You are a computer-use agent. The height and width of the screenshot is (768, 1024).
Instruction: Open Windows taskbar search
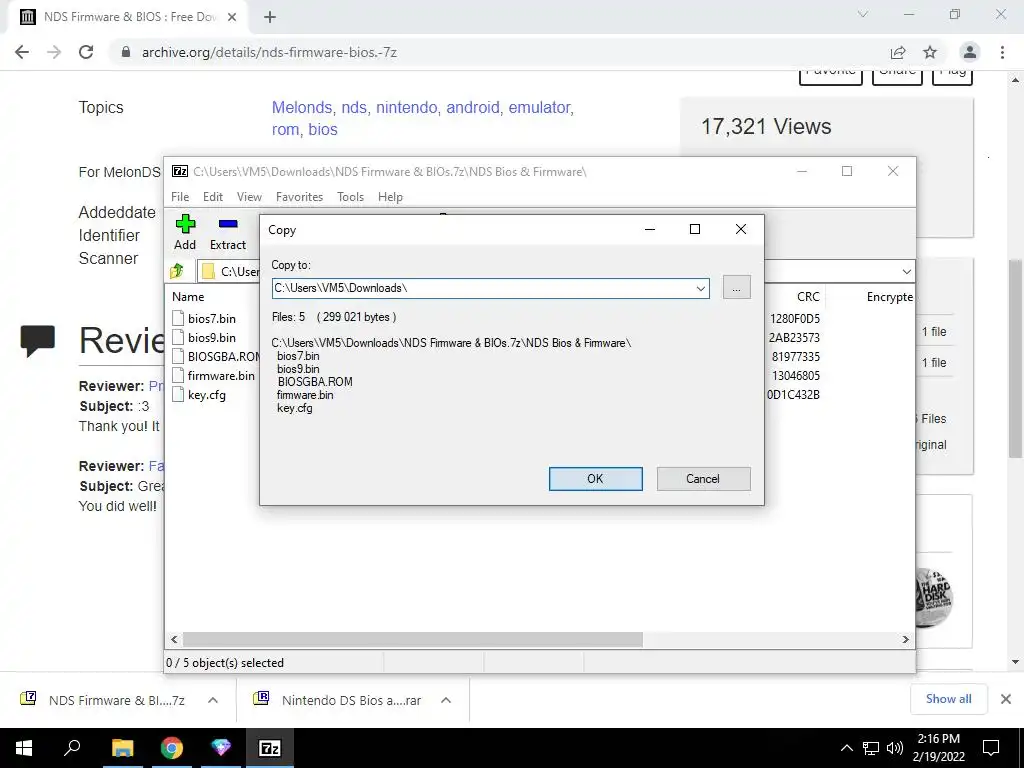tap(72, 748)
